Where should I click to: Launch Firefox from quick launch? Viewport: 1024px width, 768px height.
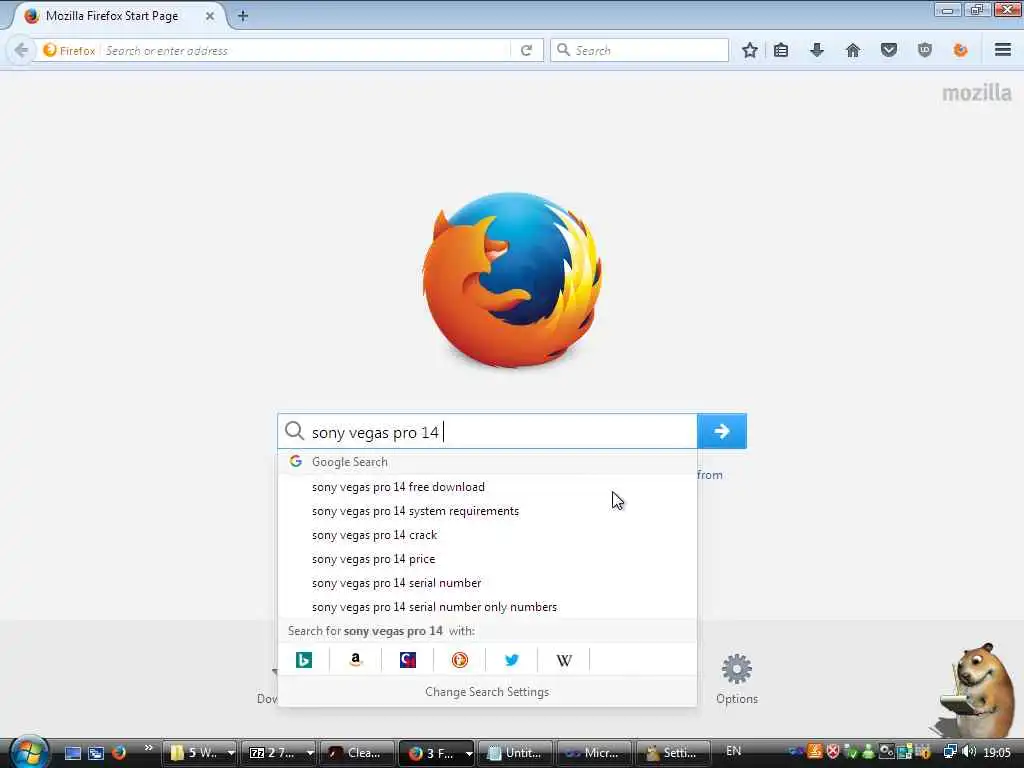[119, 752]
